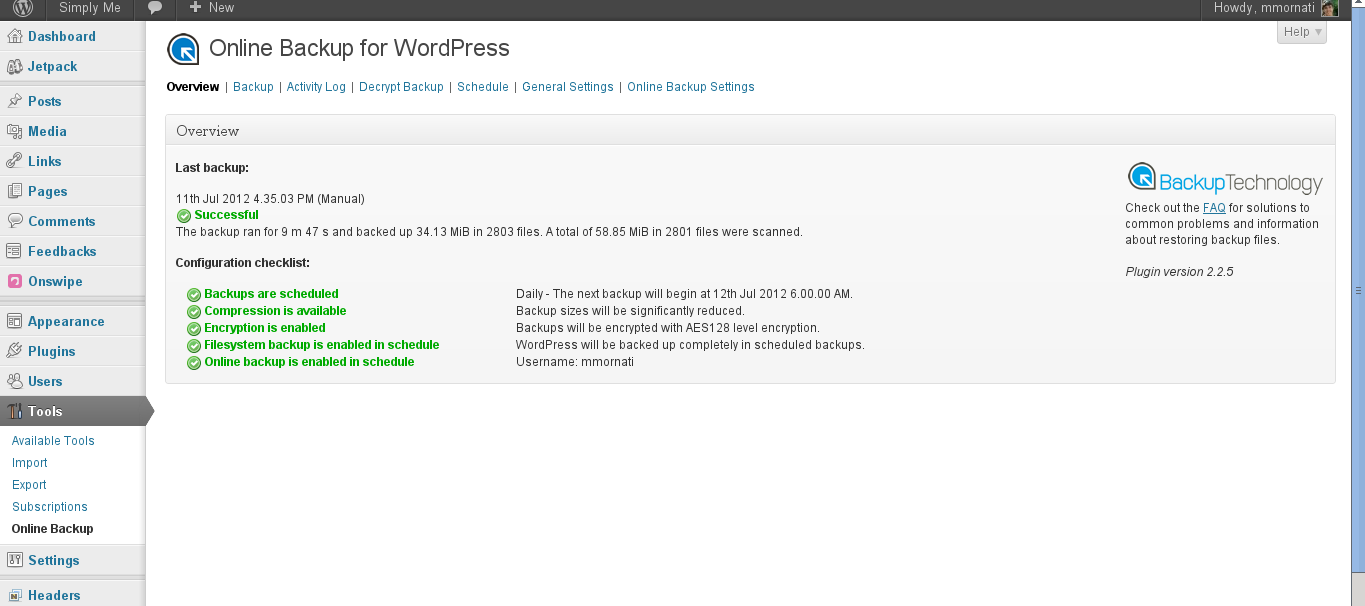Open the Settings menu
Viewport: 1365px width, 606px height.
pos(54,560)
